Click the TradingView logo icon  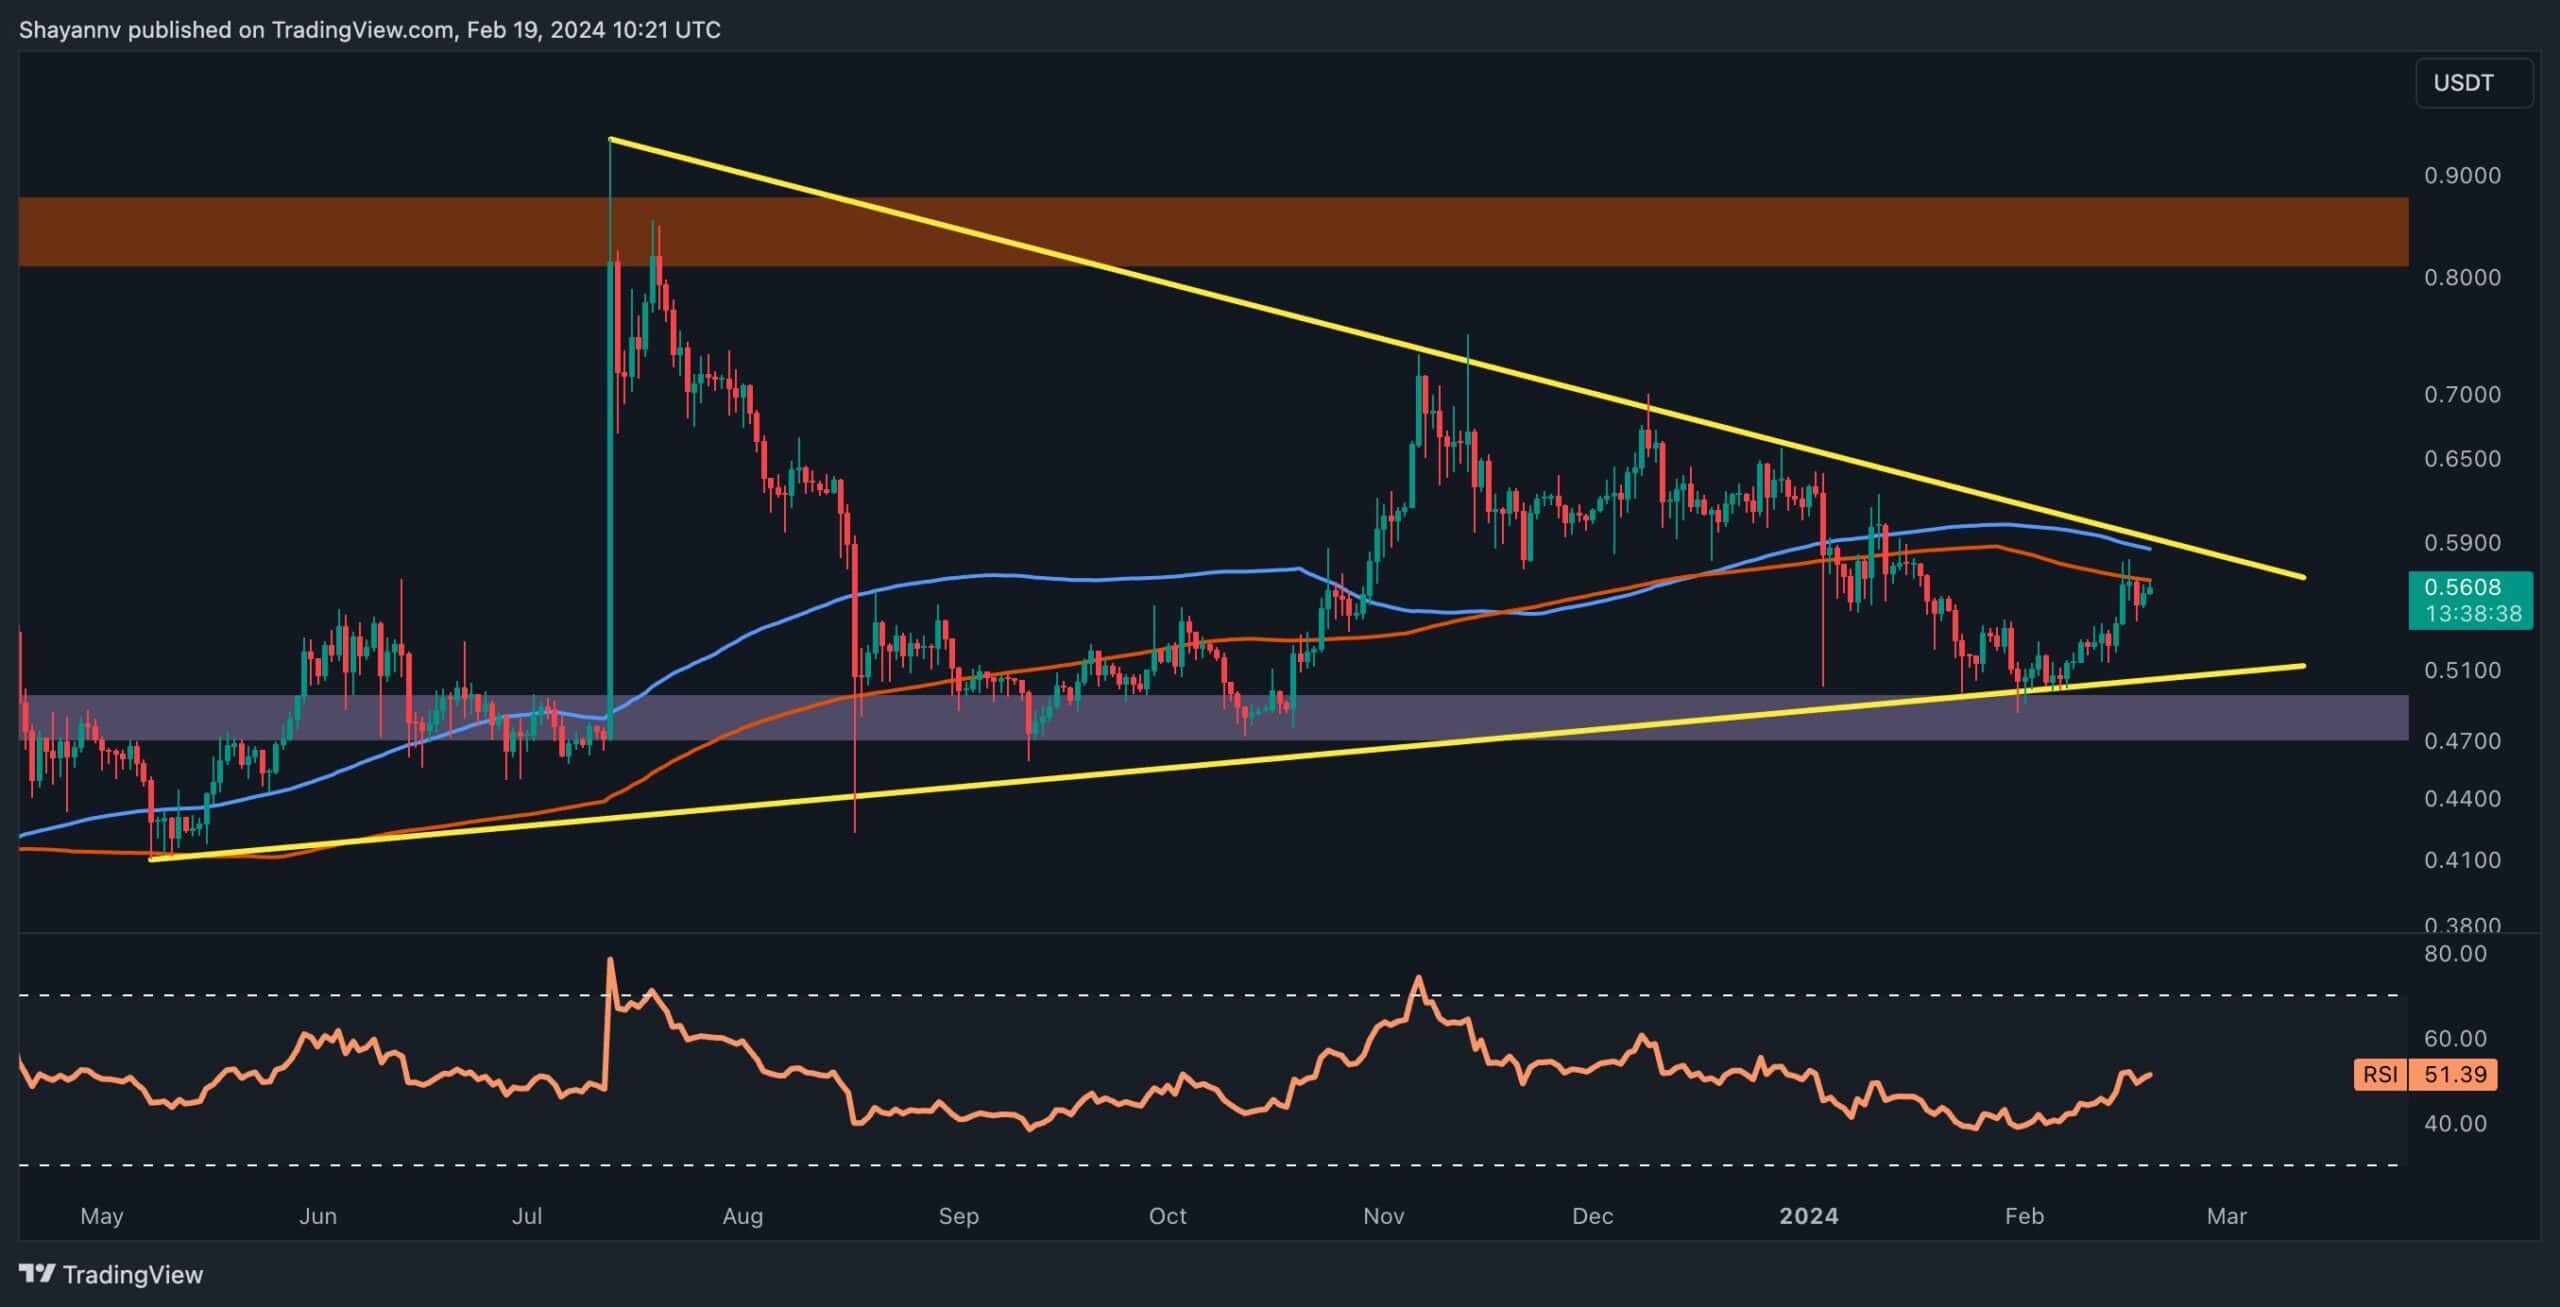click(37, 1274)
